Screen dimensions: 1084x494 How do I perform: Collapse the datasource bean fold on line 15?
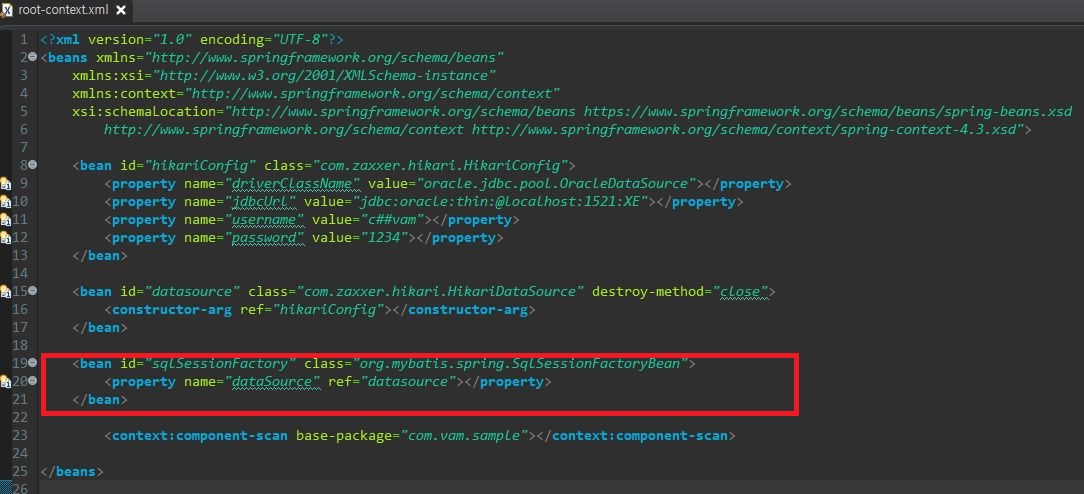pyautogui.click(x=32, y=292)
